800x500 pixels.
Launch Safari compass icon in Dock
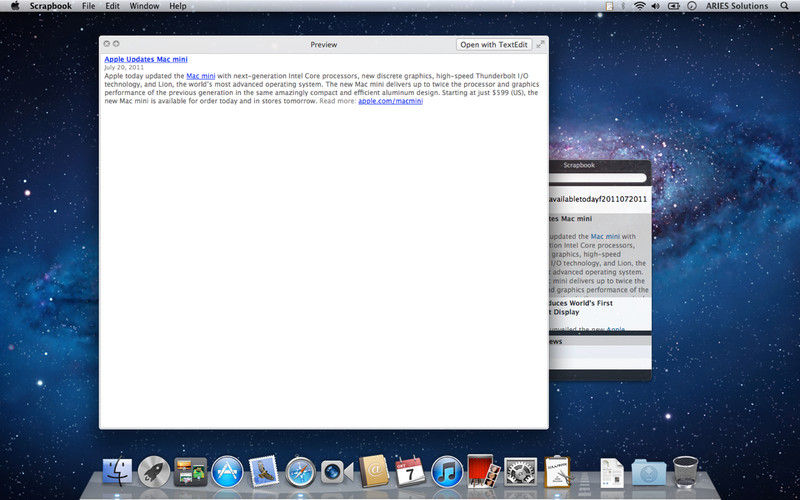pos(300,472)
